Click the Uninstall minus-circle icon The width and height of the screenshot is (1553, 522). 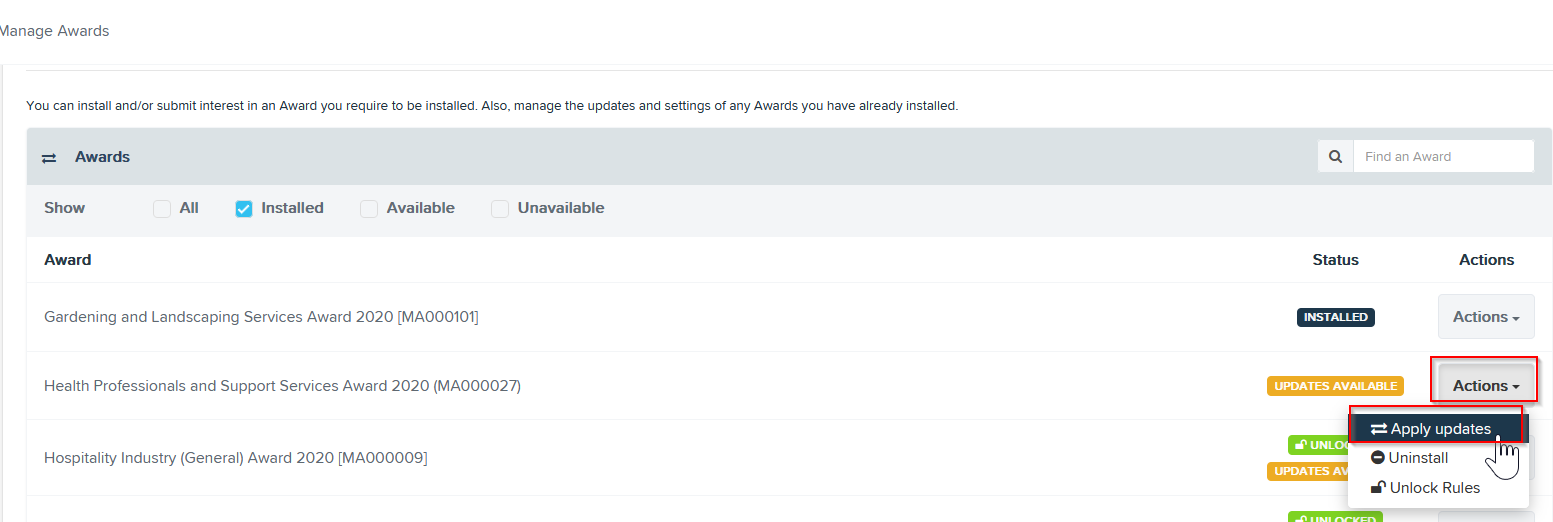(x=1378, y=458)
